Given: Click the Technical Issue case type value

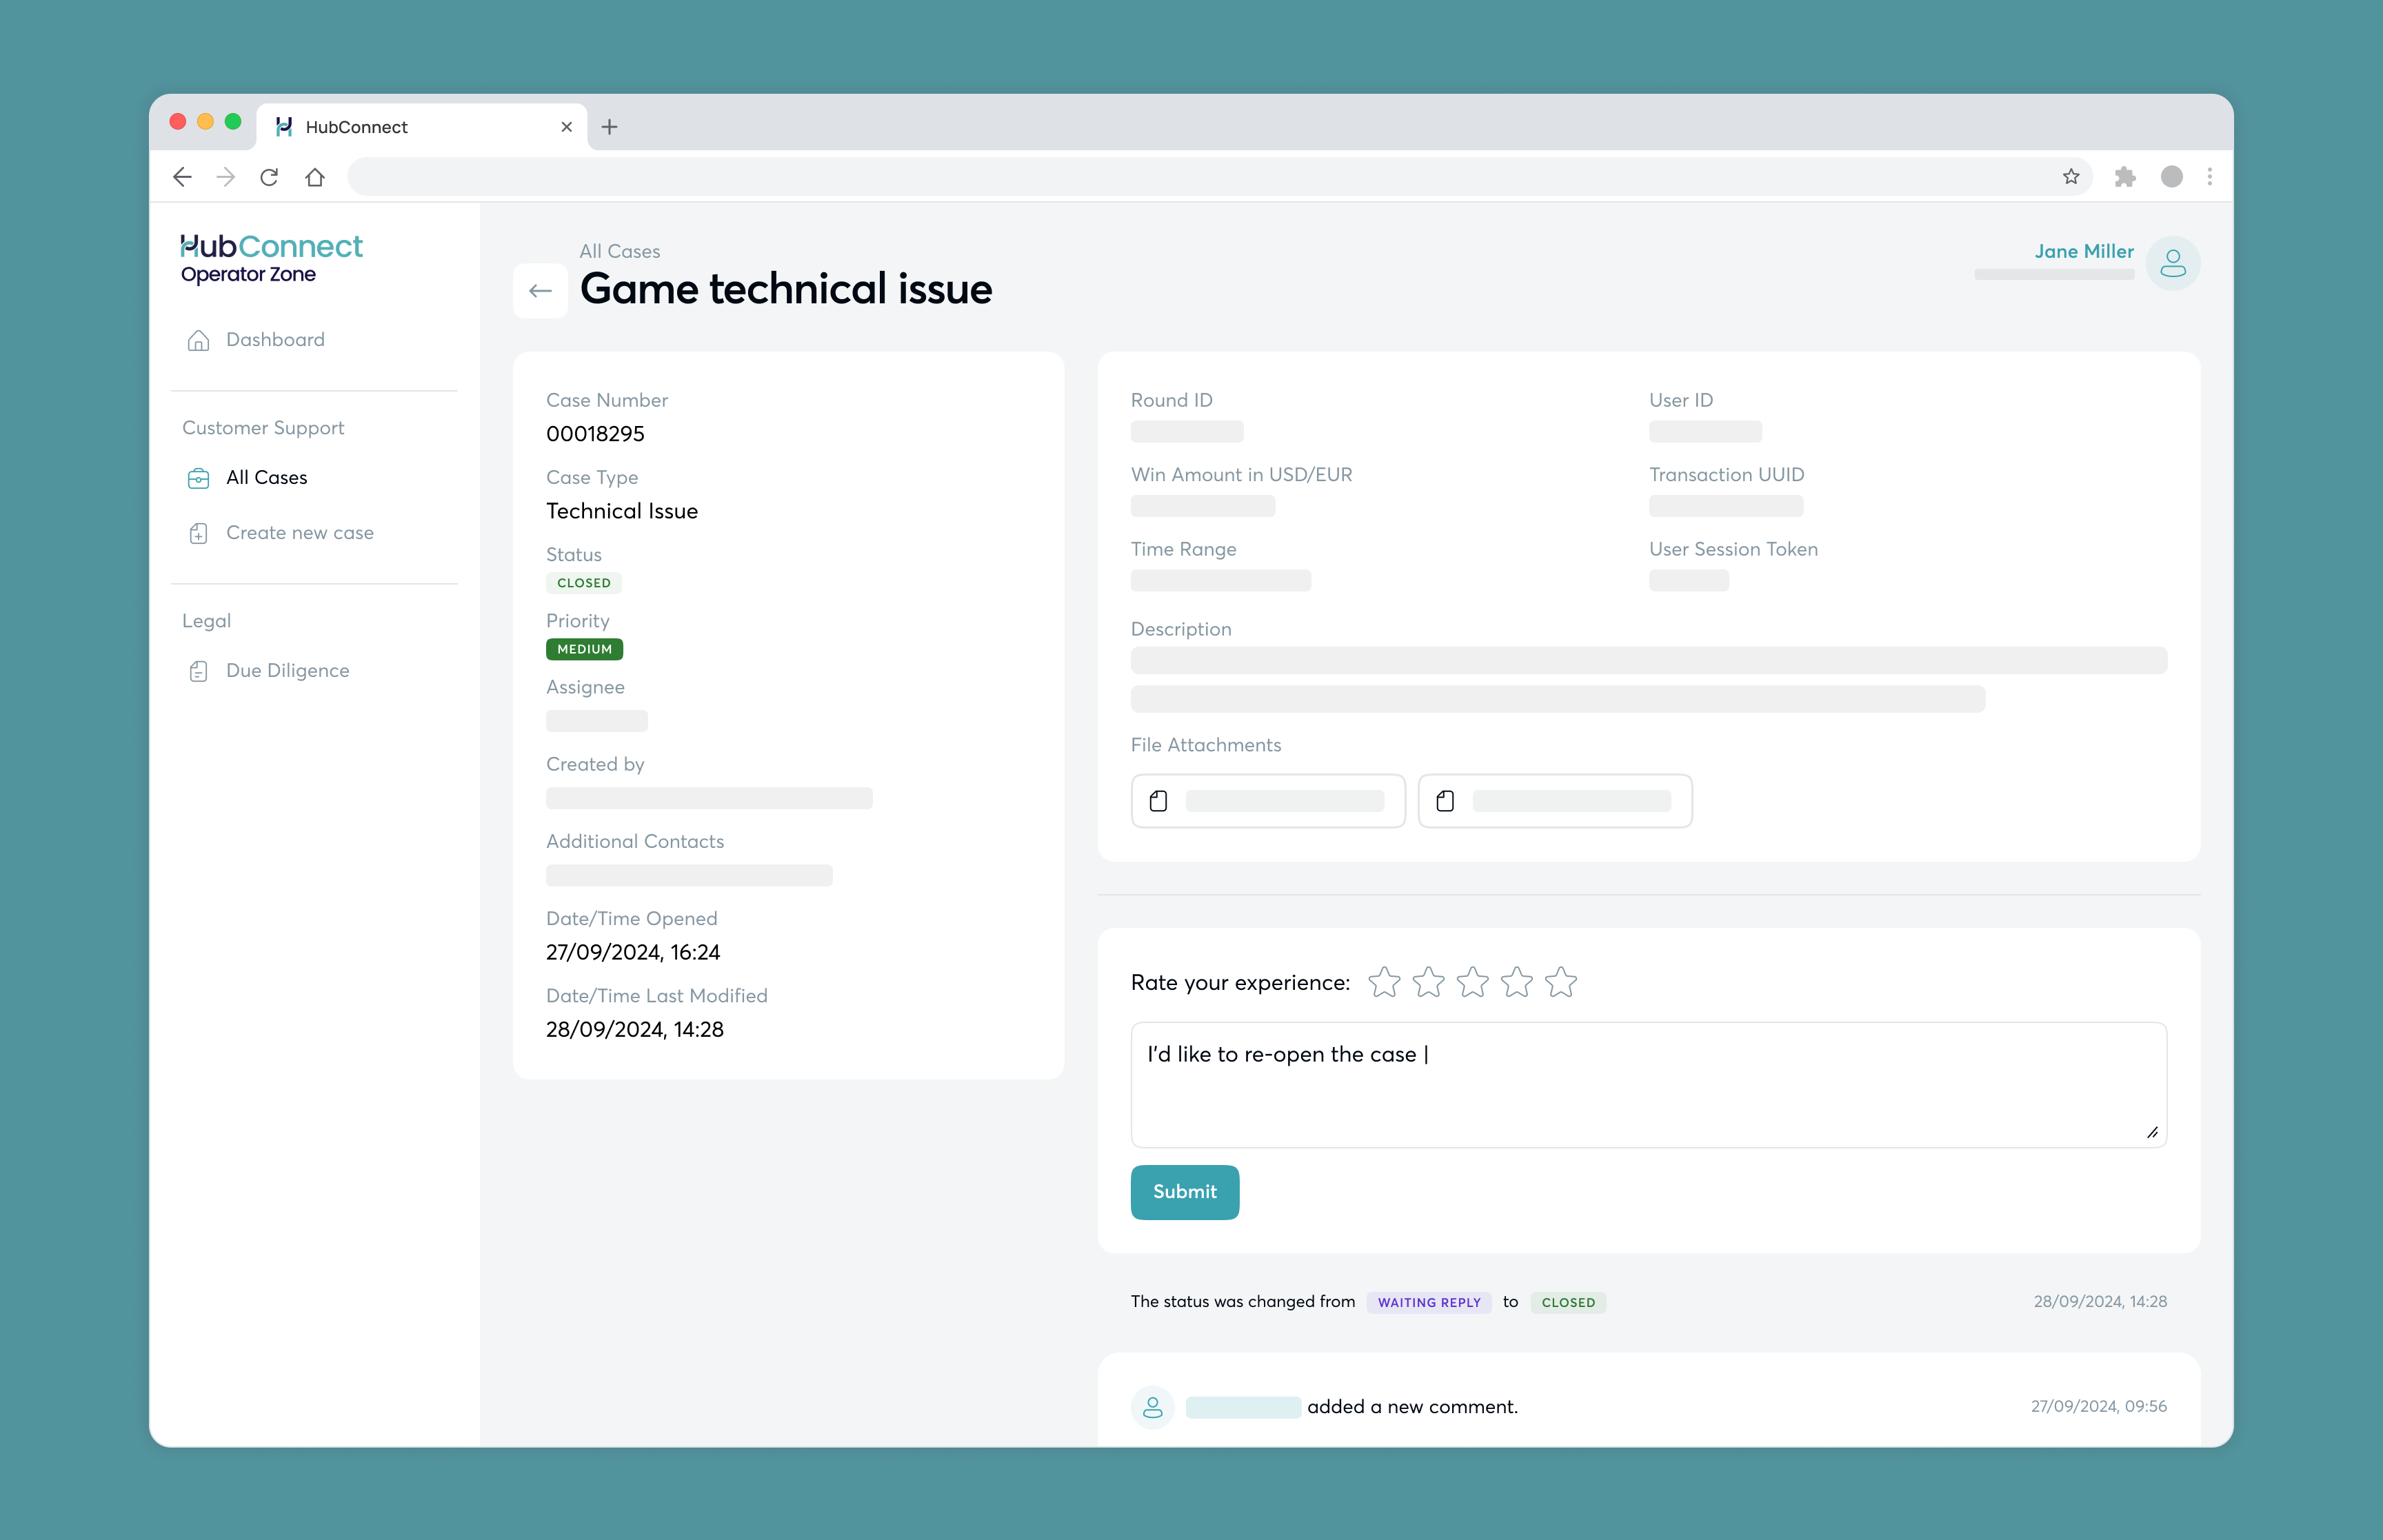Looking at the screenshot, I should point(622,511).
